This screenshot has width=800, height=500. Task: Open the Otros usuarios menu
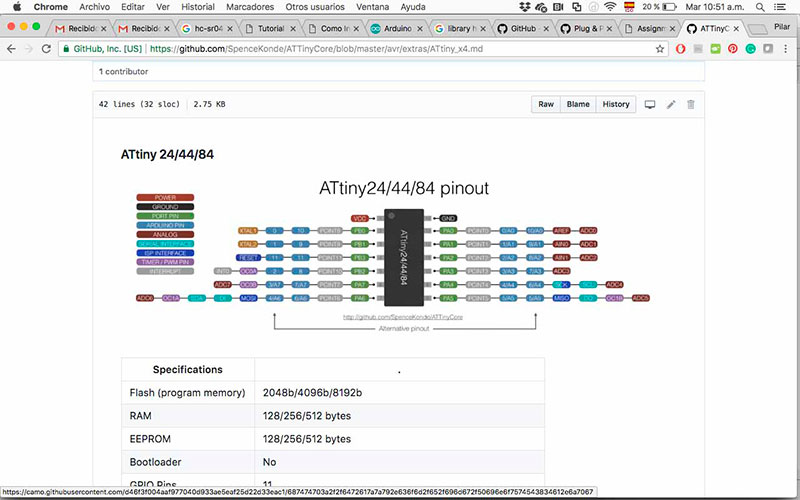(x=315, y=7)
